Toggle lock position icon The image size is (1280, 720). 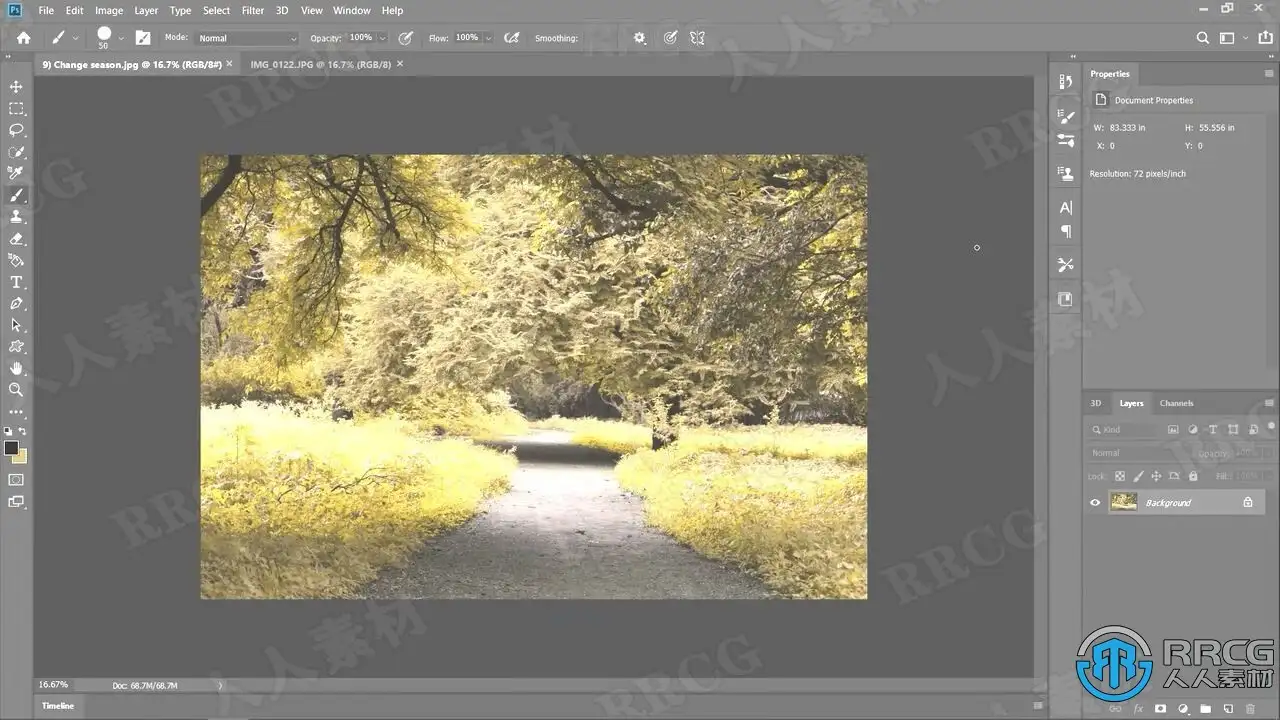(x=1156, y=477)
